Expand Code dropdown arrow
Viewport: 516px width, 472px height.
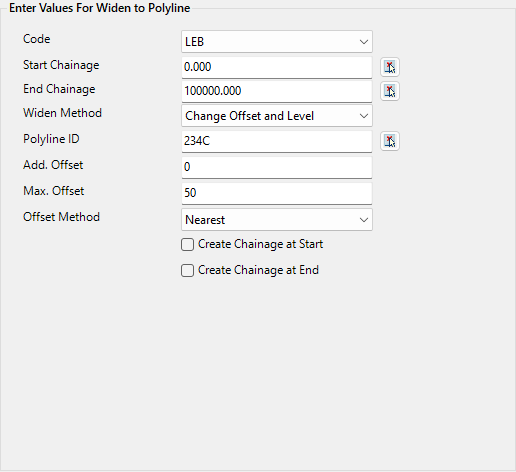pos(364,42)
